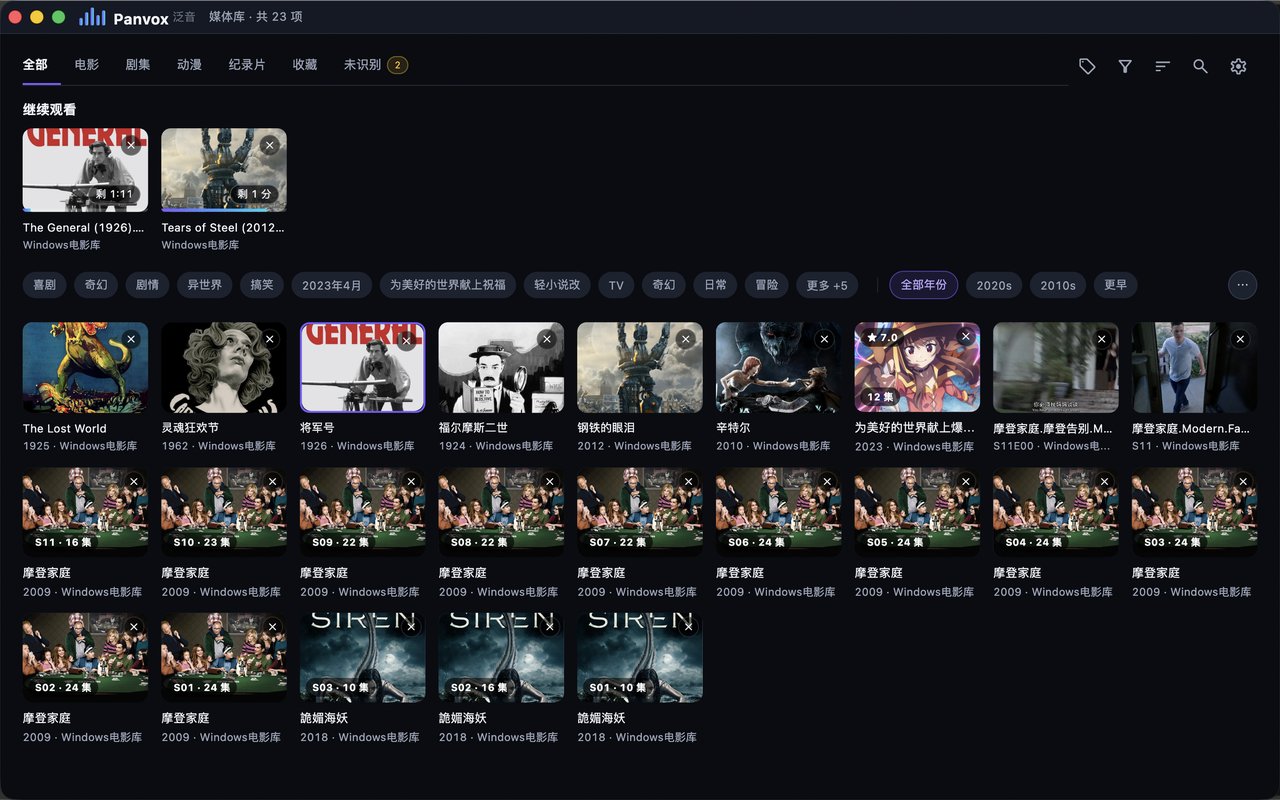Expand the 更多 +5 tags chip
Screen dimensions: 1280x800
(827, 285)
